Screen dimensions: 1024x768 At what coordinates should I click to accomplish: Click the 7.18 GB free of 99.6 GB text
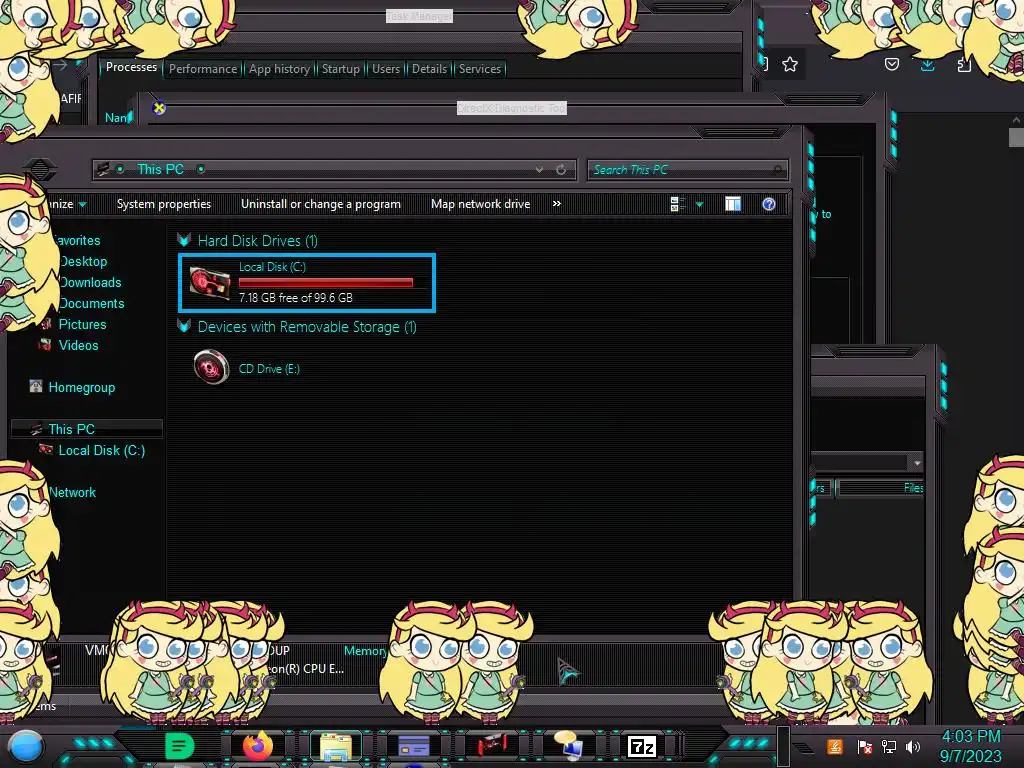coord(296,298)
